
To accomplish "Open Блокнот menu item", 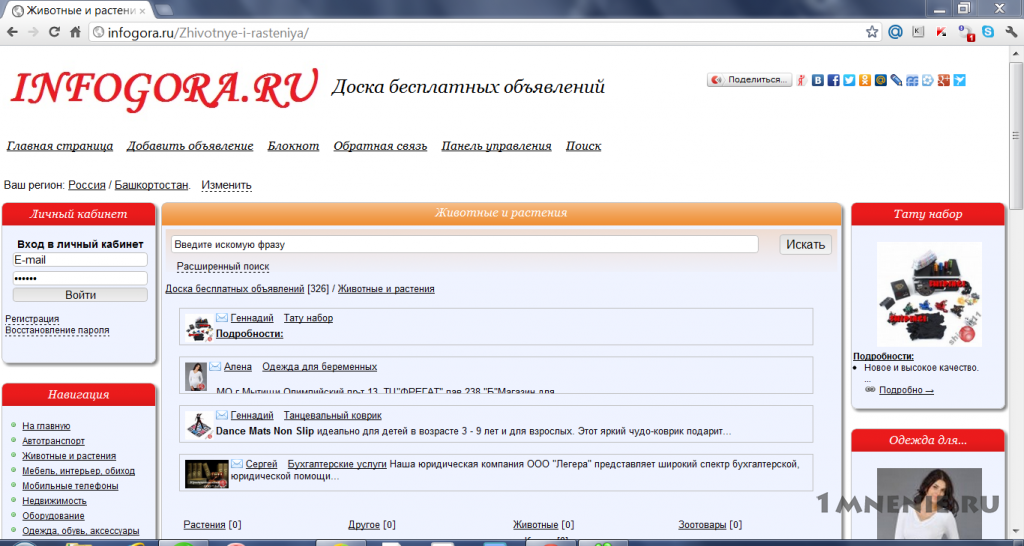I will tap(293, 146).
